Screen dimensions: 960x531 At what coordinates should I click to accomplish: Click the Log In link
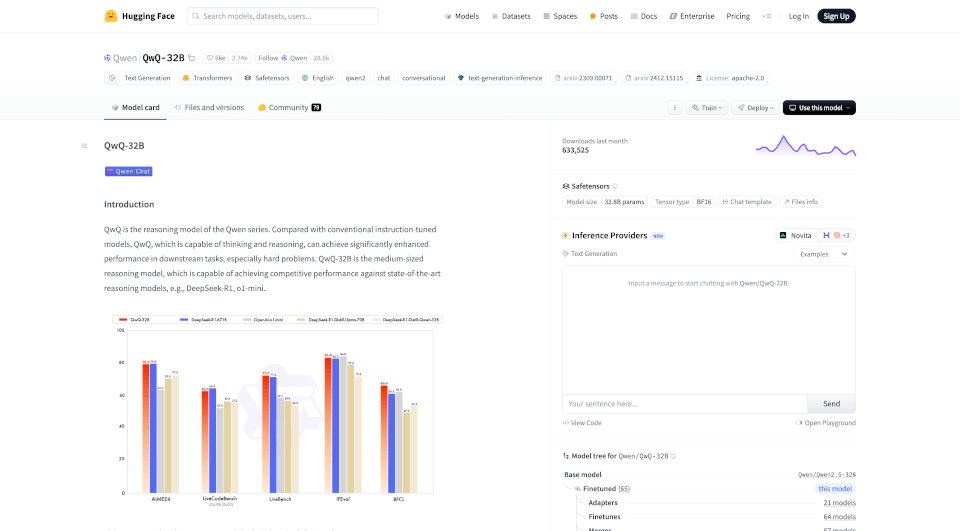click(x=798, y=16)
